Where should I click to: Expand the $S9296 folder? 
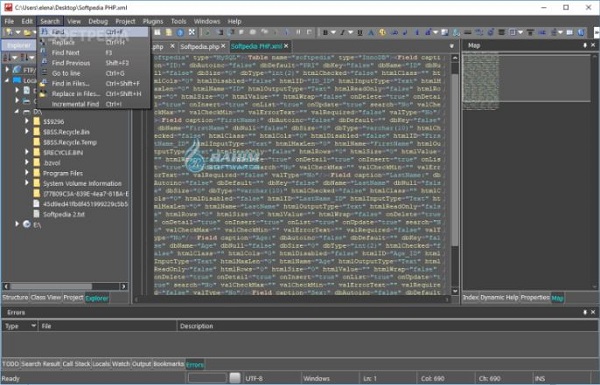coord(27,121)
